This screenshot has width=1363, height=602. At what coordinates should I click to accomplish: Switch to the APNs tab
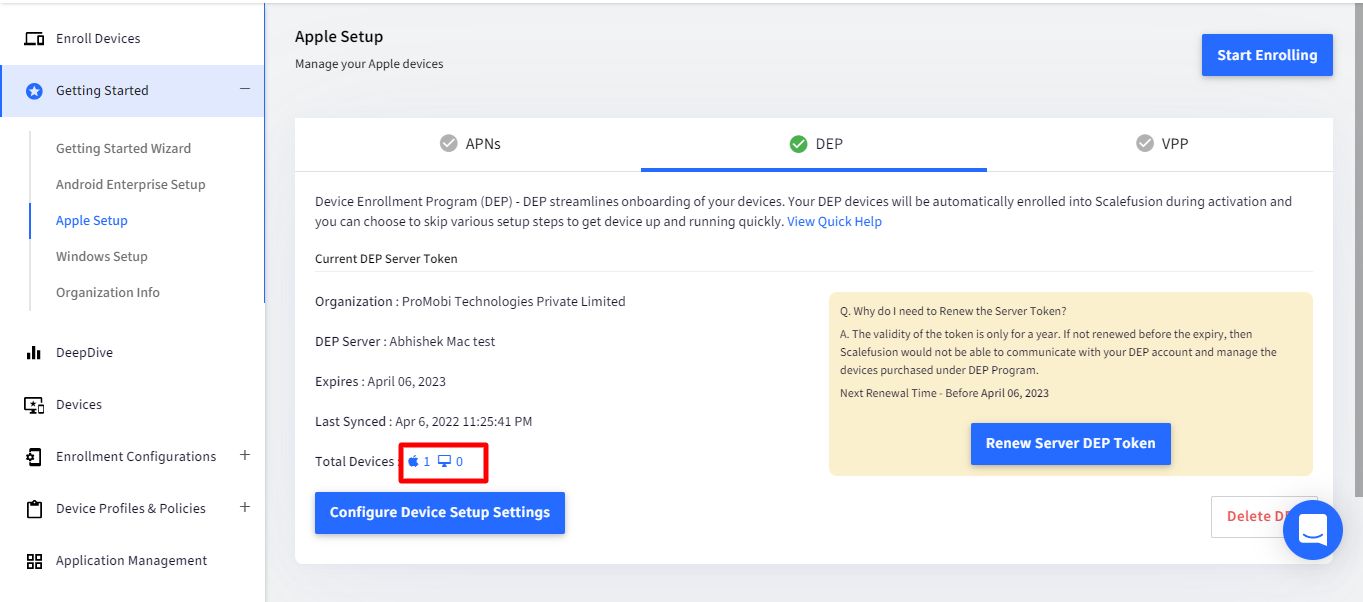pos(468,144)
